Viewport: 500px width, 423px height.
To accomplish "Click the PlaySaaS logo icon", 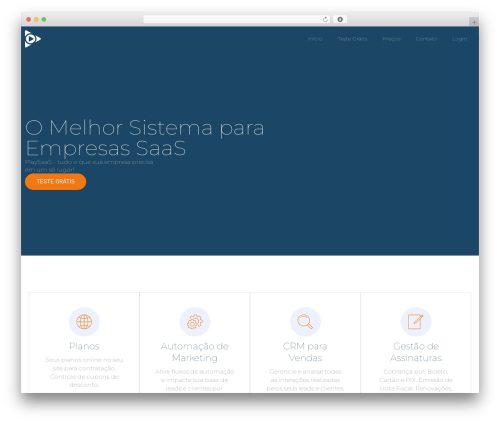I will (x=33, y=39).
